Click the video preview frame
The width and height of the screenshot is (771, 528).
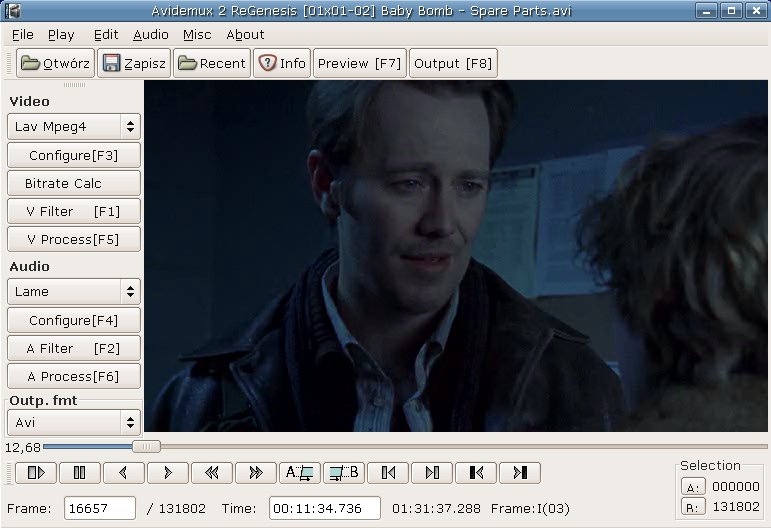(x=455, y=256)
